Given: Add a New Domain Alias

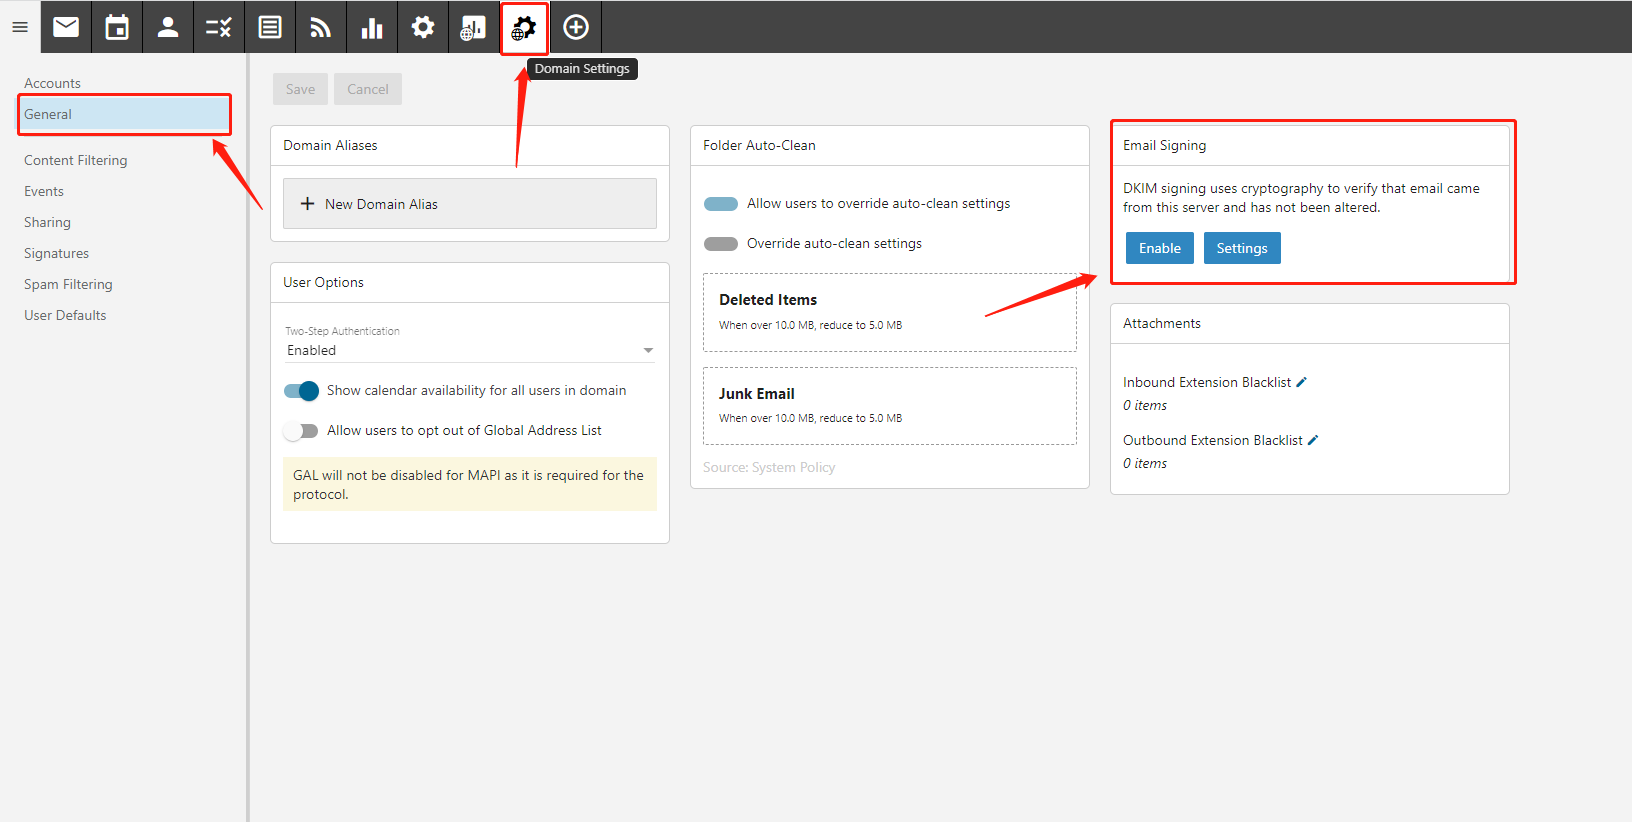Looking at the screenshot, I should (x=469, y=204).
